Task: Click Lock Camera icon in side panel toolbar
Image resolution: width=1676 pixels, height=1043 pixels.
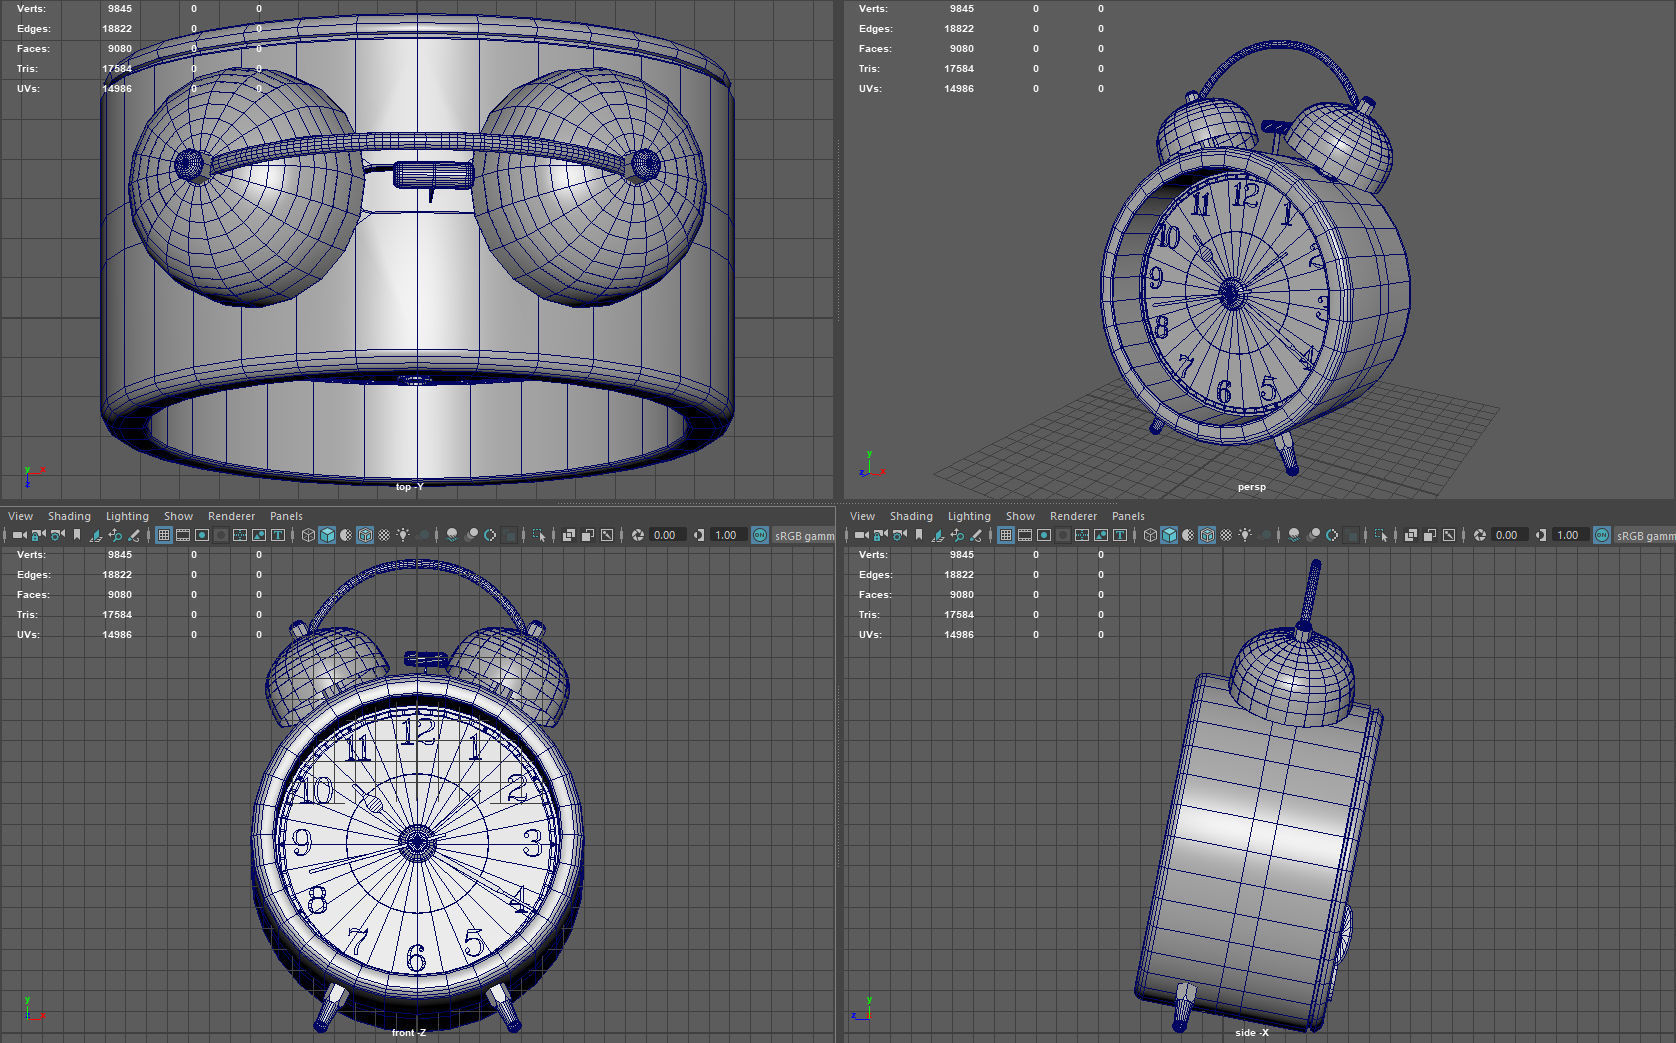Action: [880, 535]
